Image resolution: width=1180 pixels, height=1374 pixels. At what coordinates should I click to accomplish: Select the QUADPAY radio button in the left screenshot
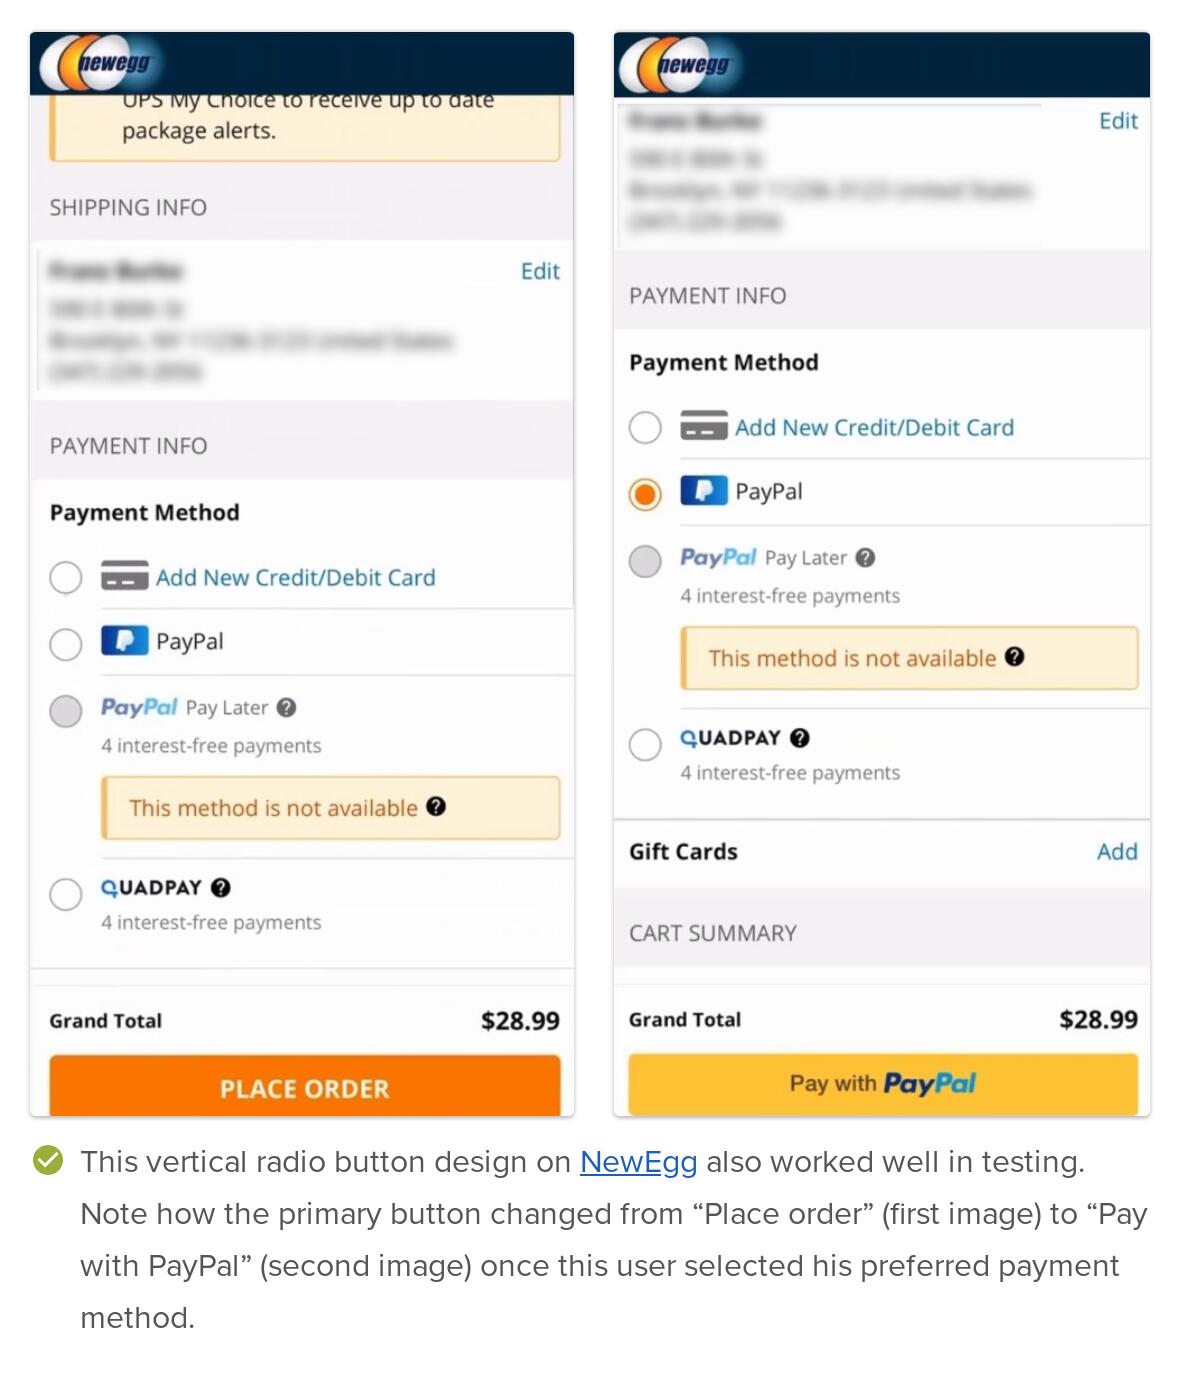(66, 893)
